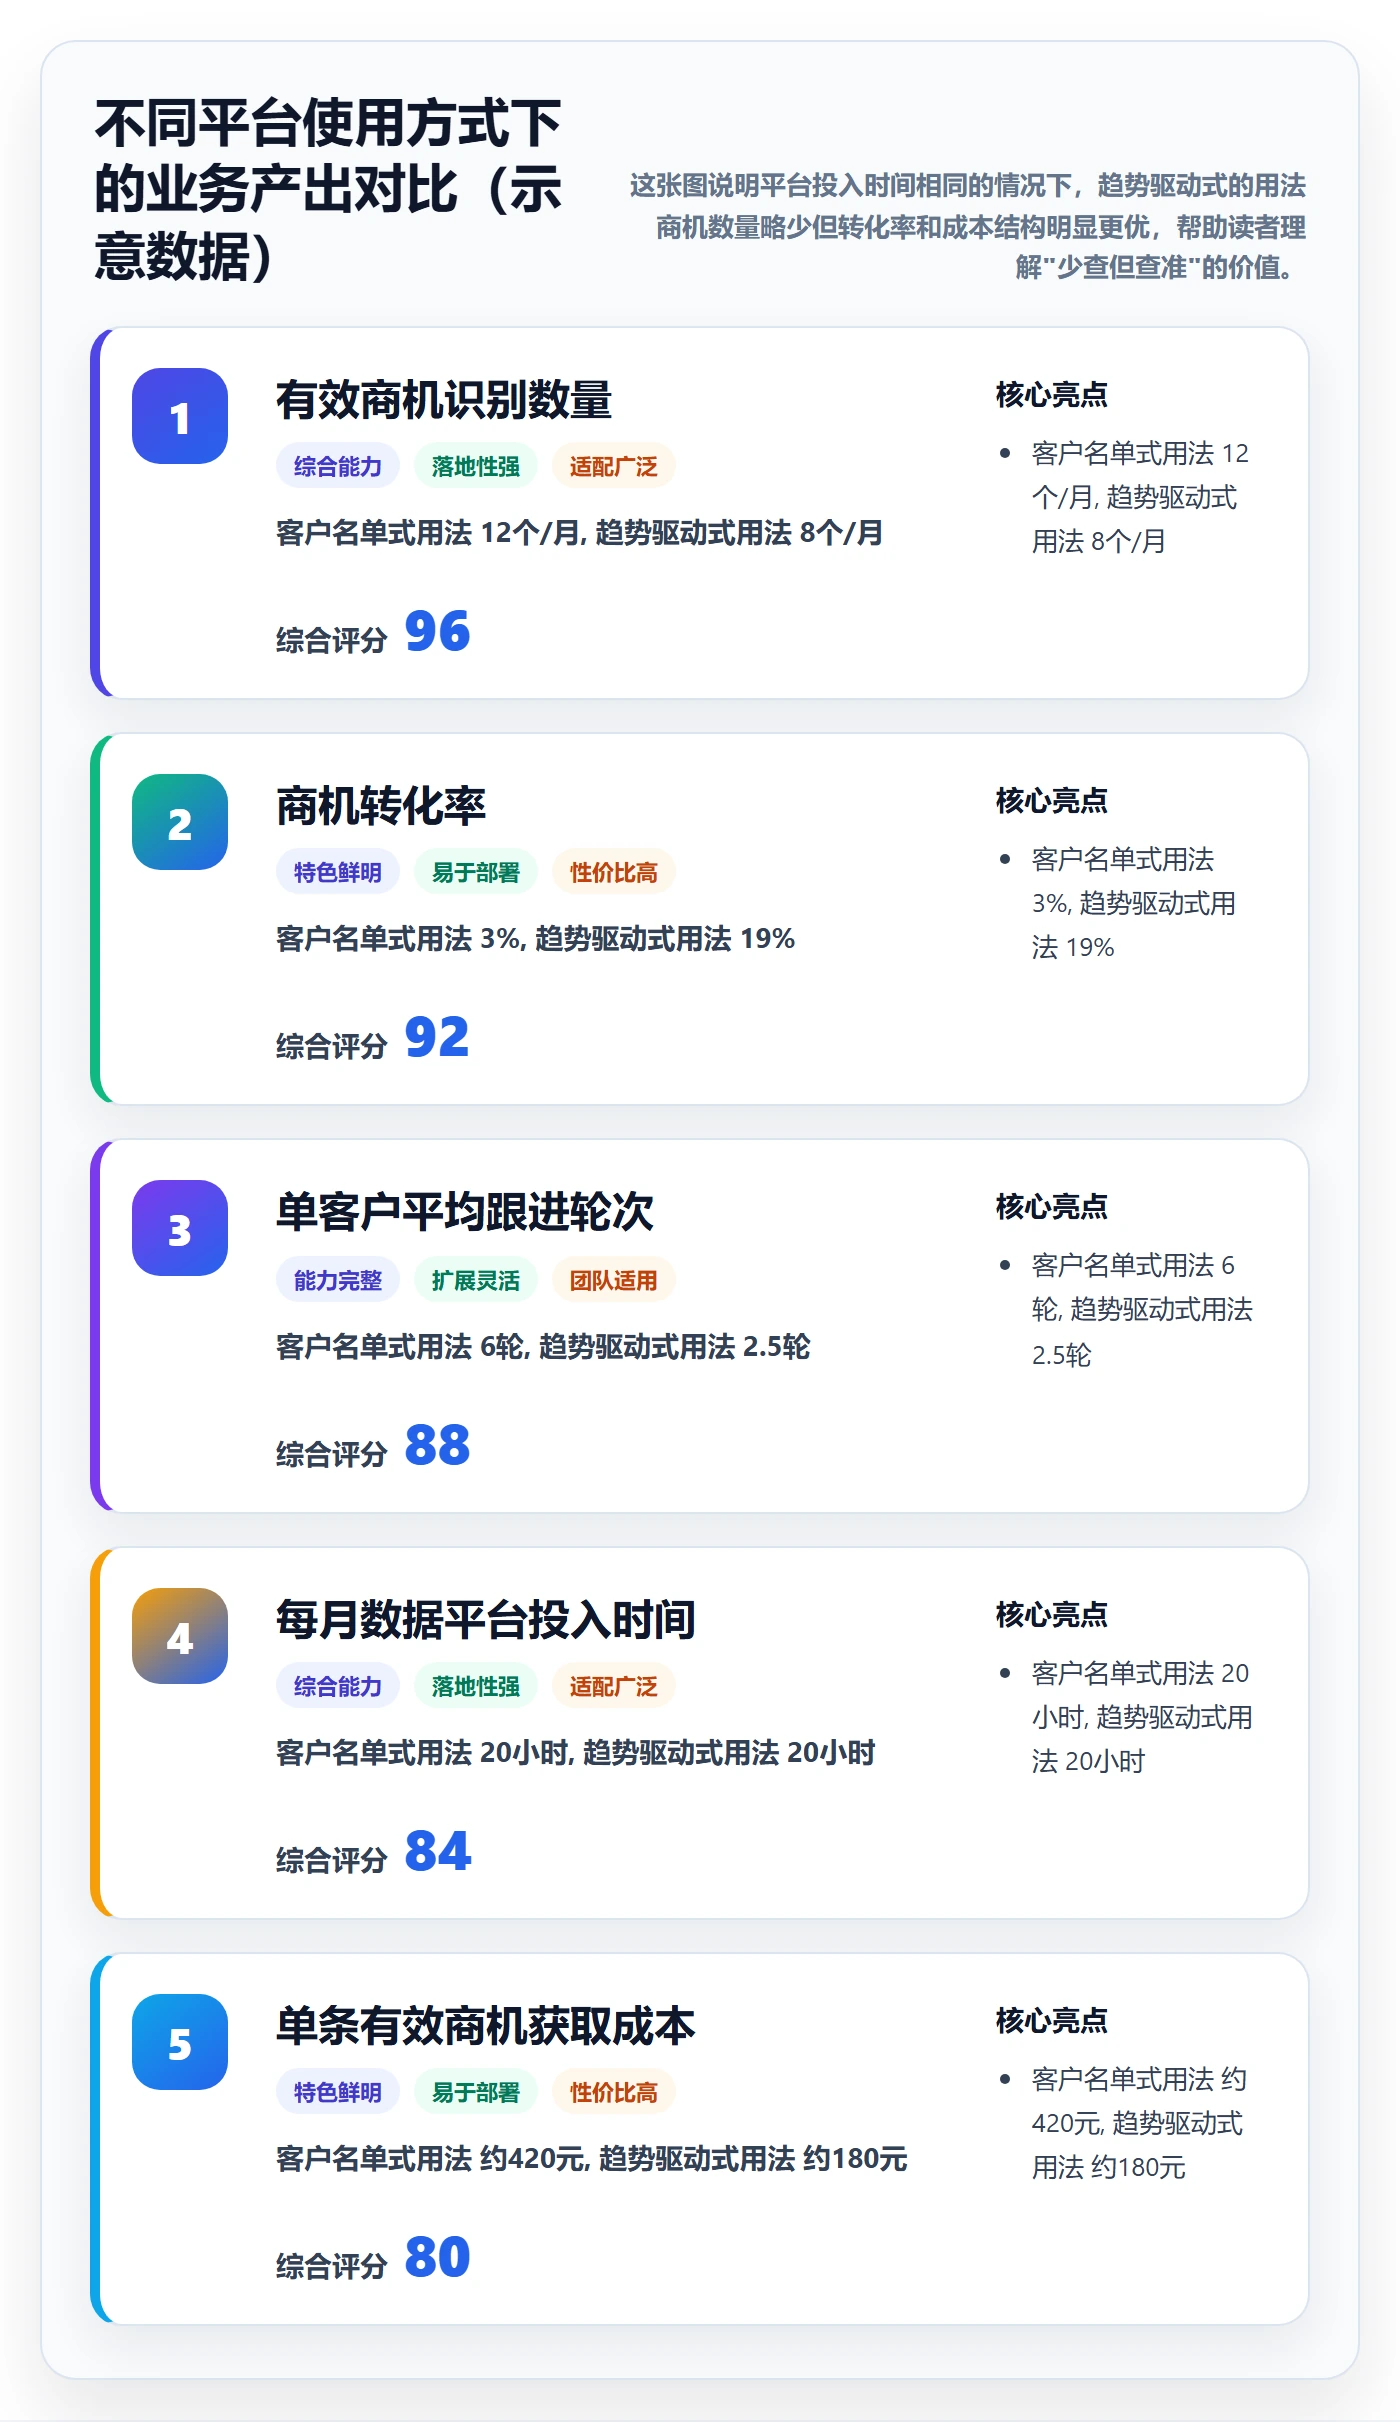Select 适配广泛 tag under 每月数据平台投入时间

tap(614, 1686)
